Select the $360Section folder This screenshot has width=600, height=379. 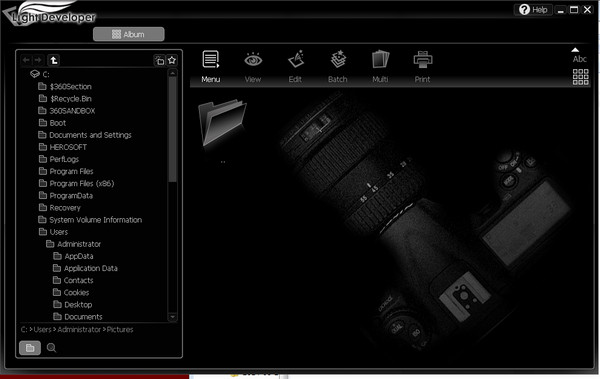click(x=65, y=87)
